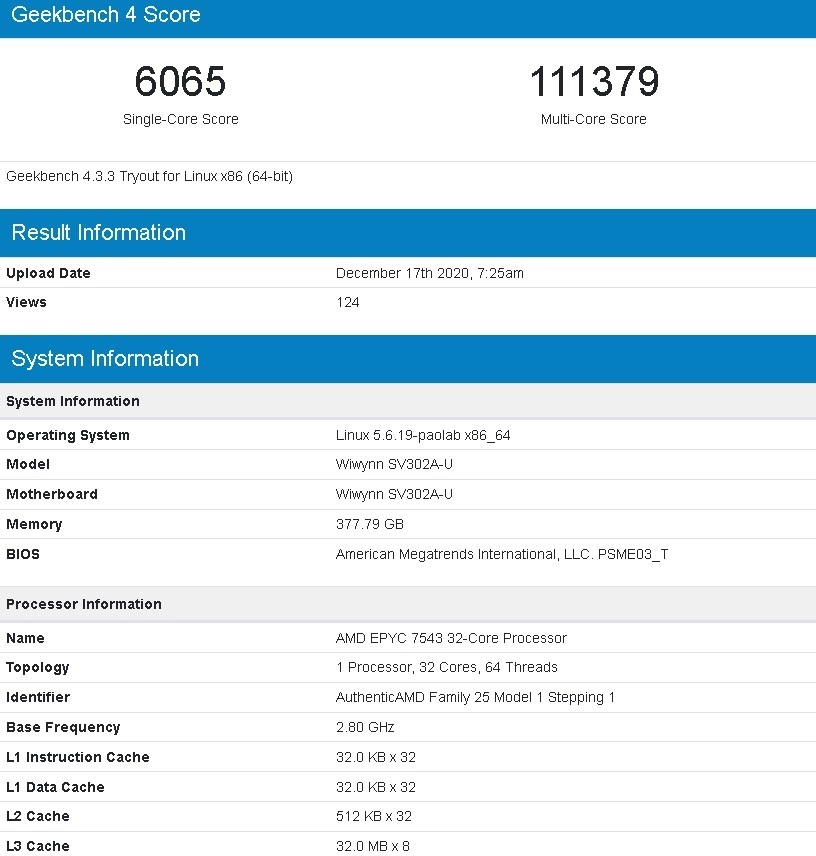This screenshot has height=856, width=816.
Task: Select the memory value '377.79 GB'
Action: (x=370, y=524)
